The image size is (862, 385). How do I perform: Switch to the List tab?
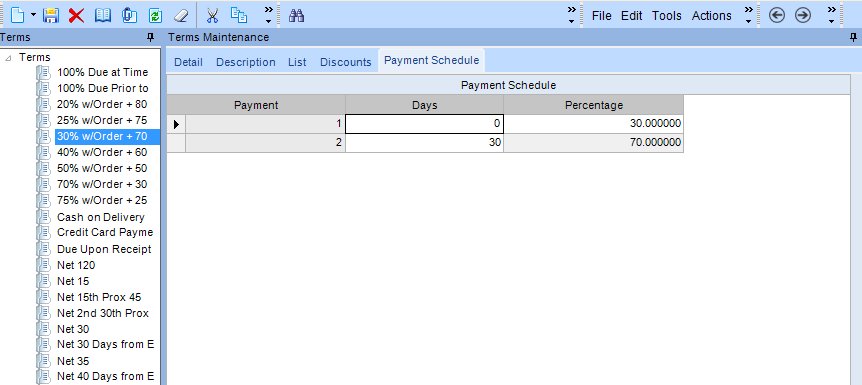tap(297, 62)
